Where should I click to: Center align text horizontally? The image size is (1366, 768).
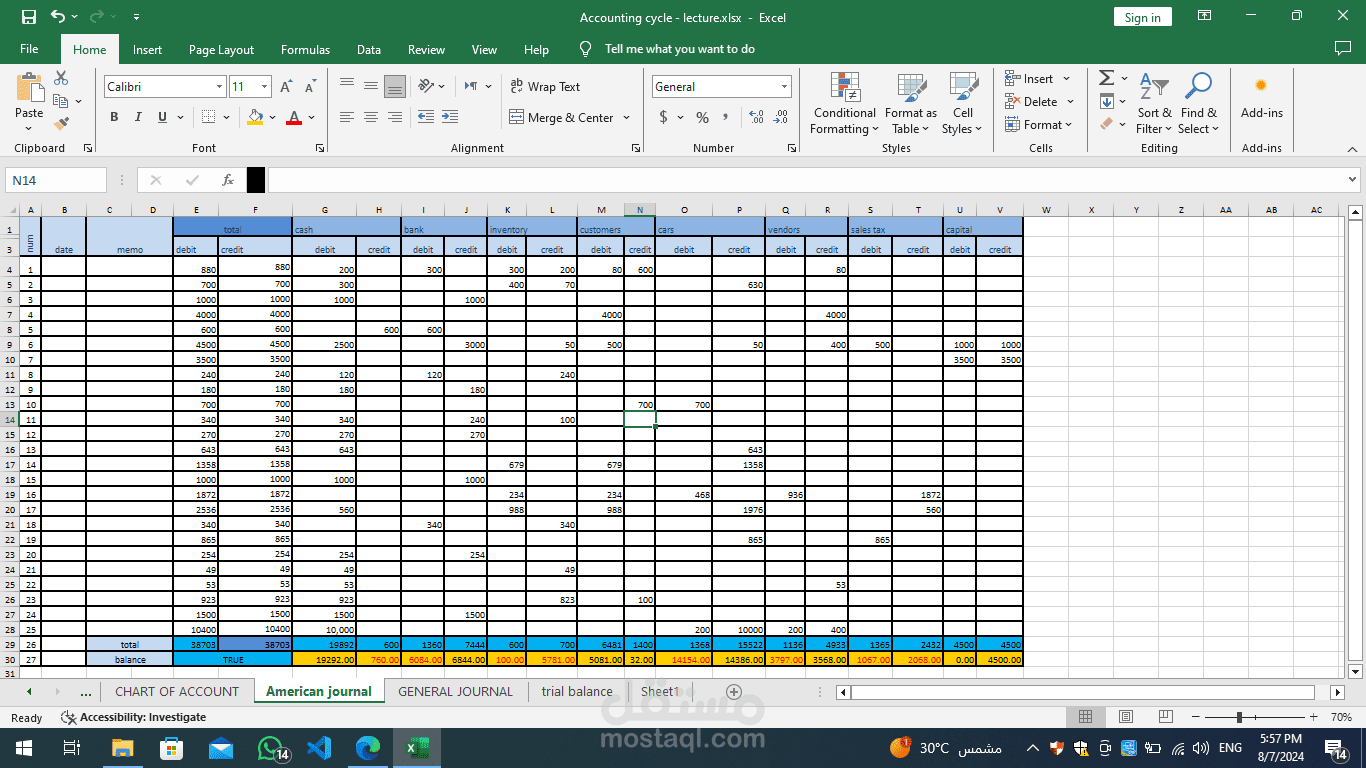pos(370,117)
